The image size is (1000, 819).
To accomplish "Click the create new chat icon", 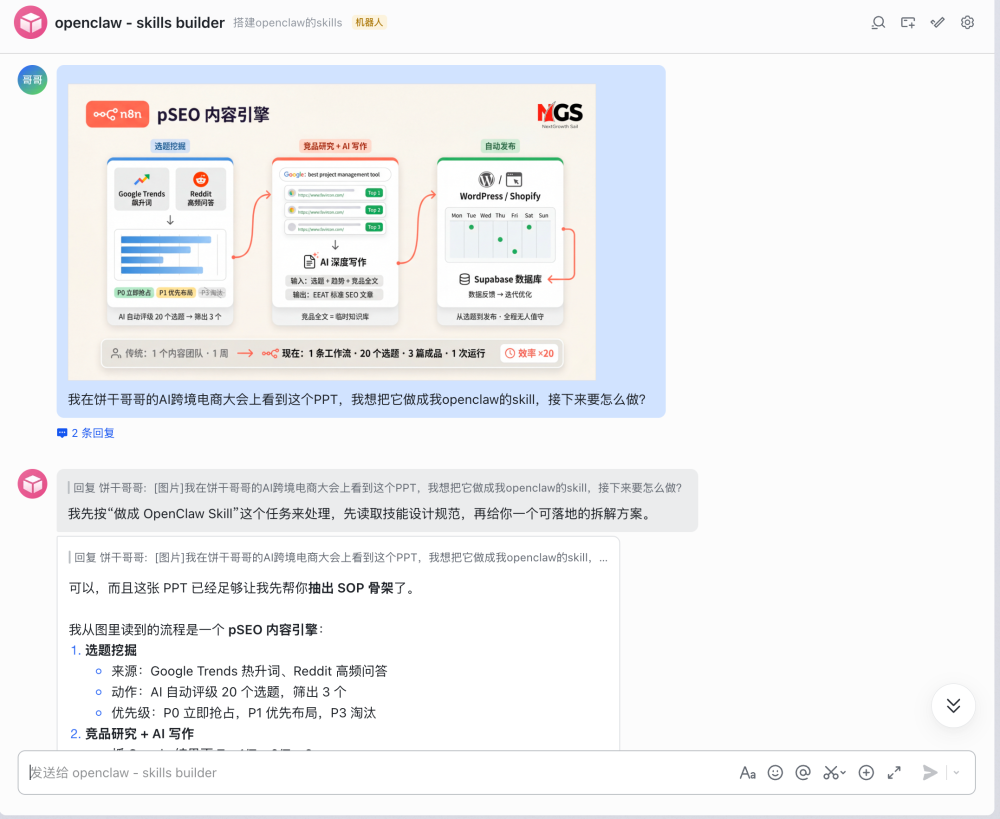I will (x=907, y=22).
